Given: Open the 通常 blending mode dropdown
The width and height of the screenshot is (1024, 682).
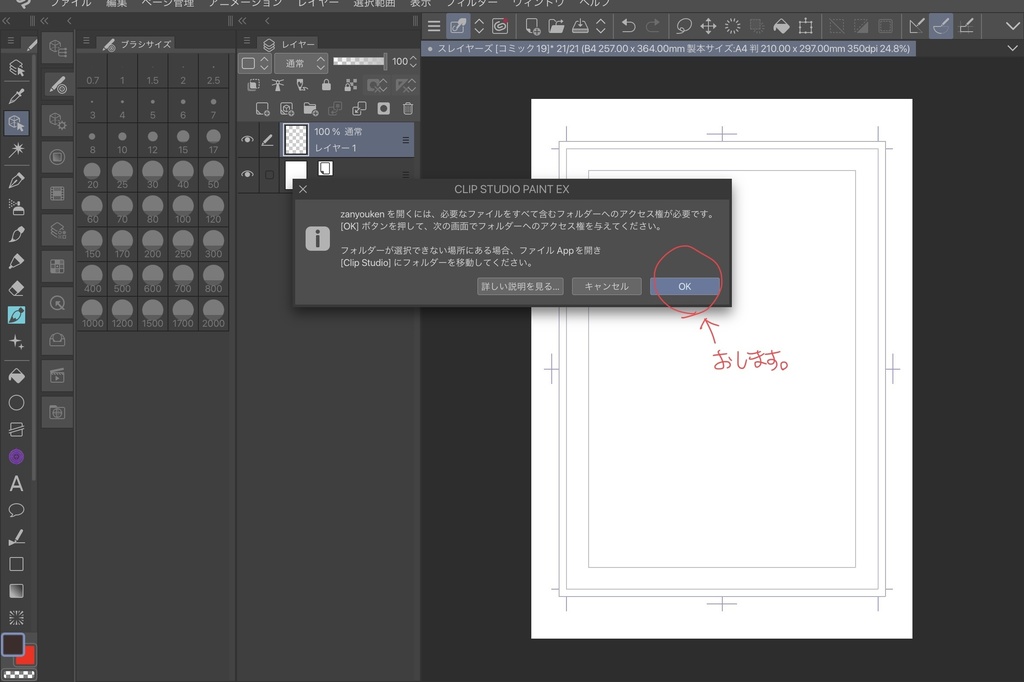Looking at the screenshot, I should tap(301, 63).
